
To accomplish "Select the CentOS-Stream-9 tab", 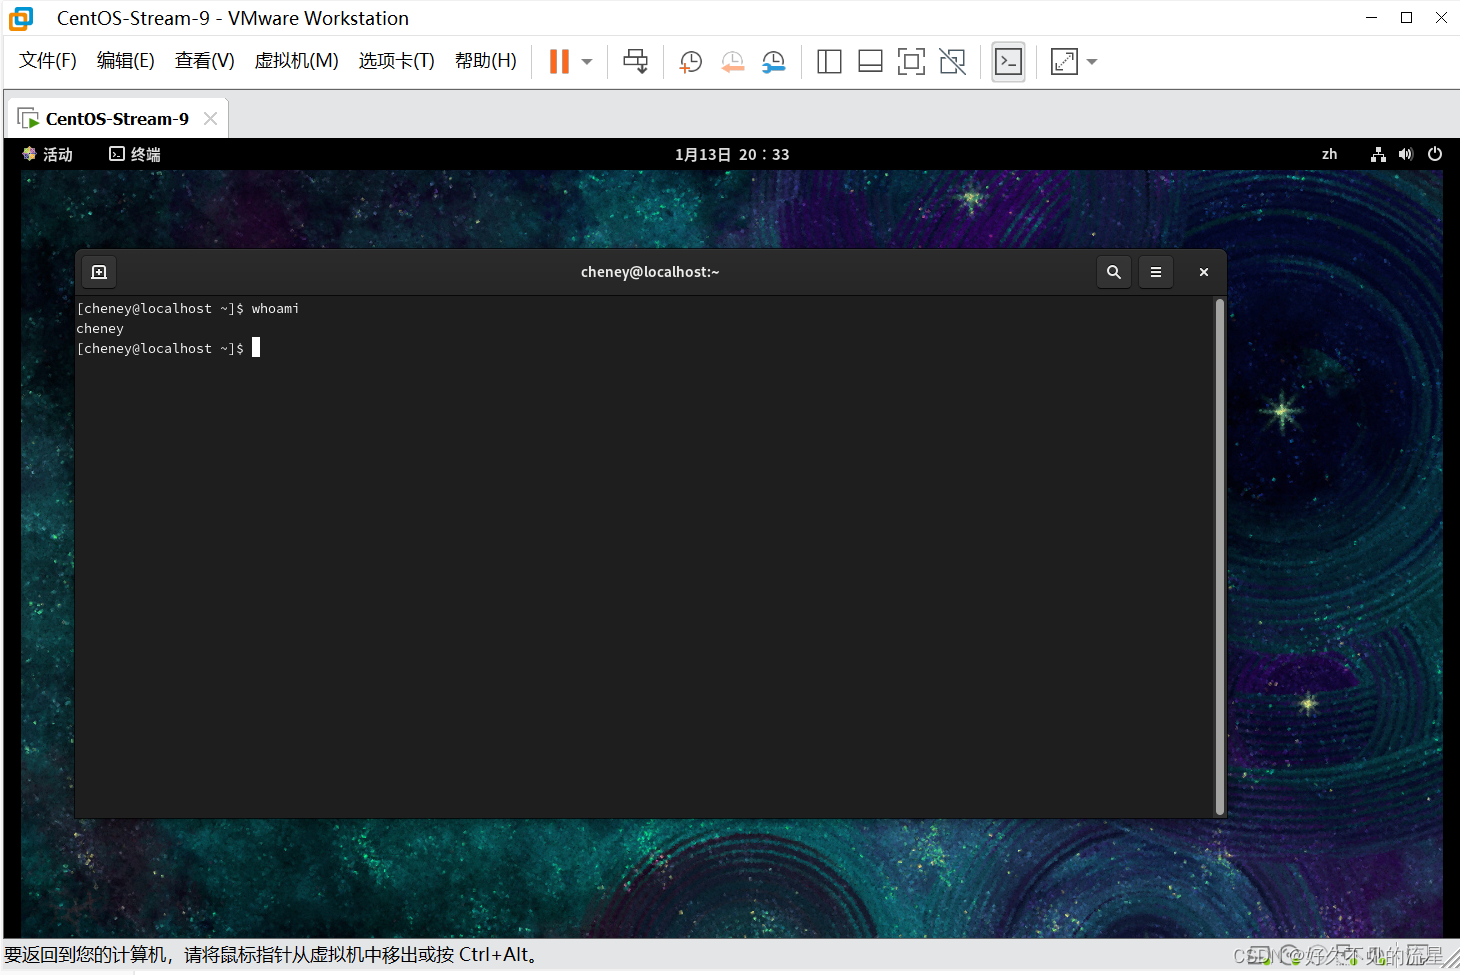I will point(117,119).
